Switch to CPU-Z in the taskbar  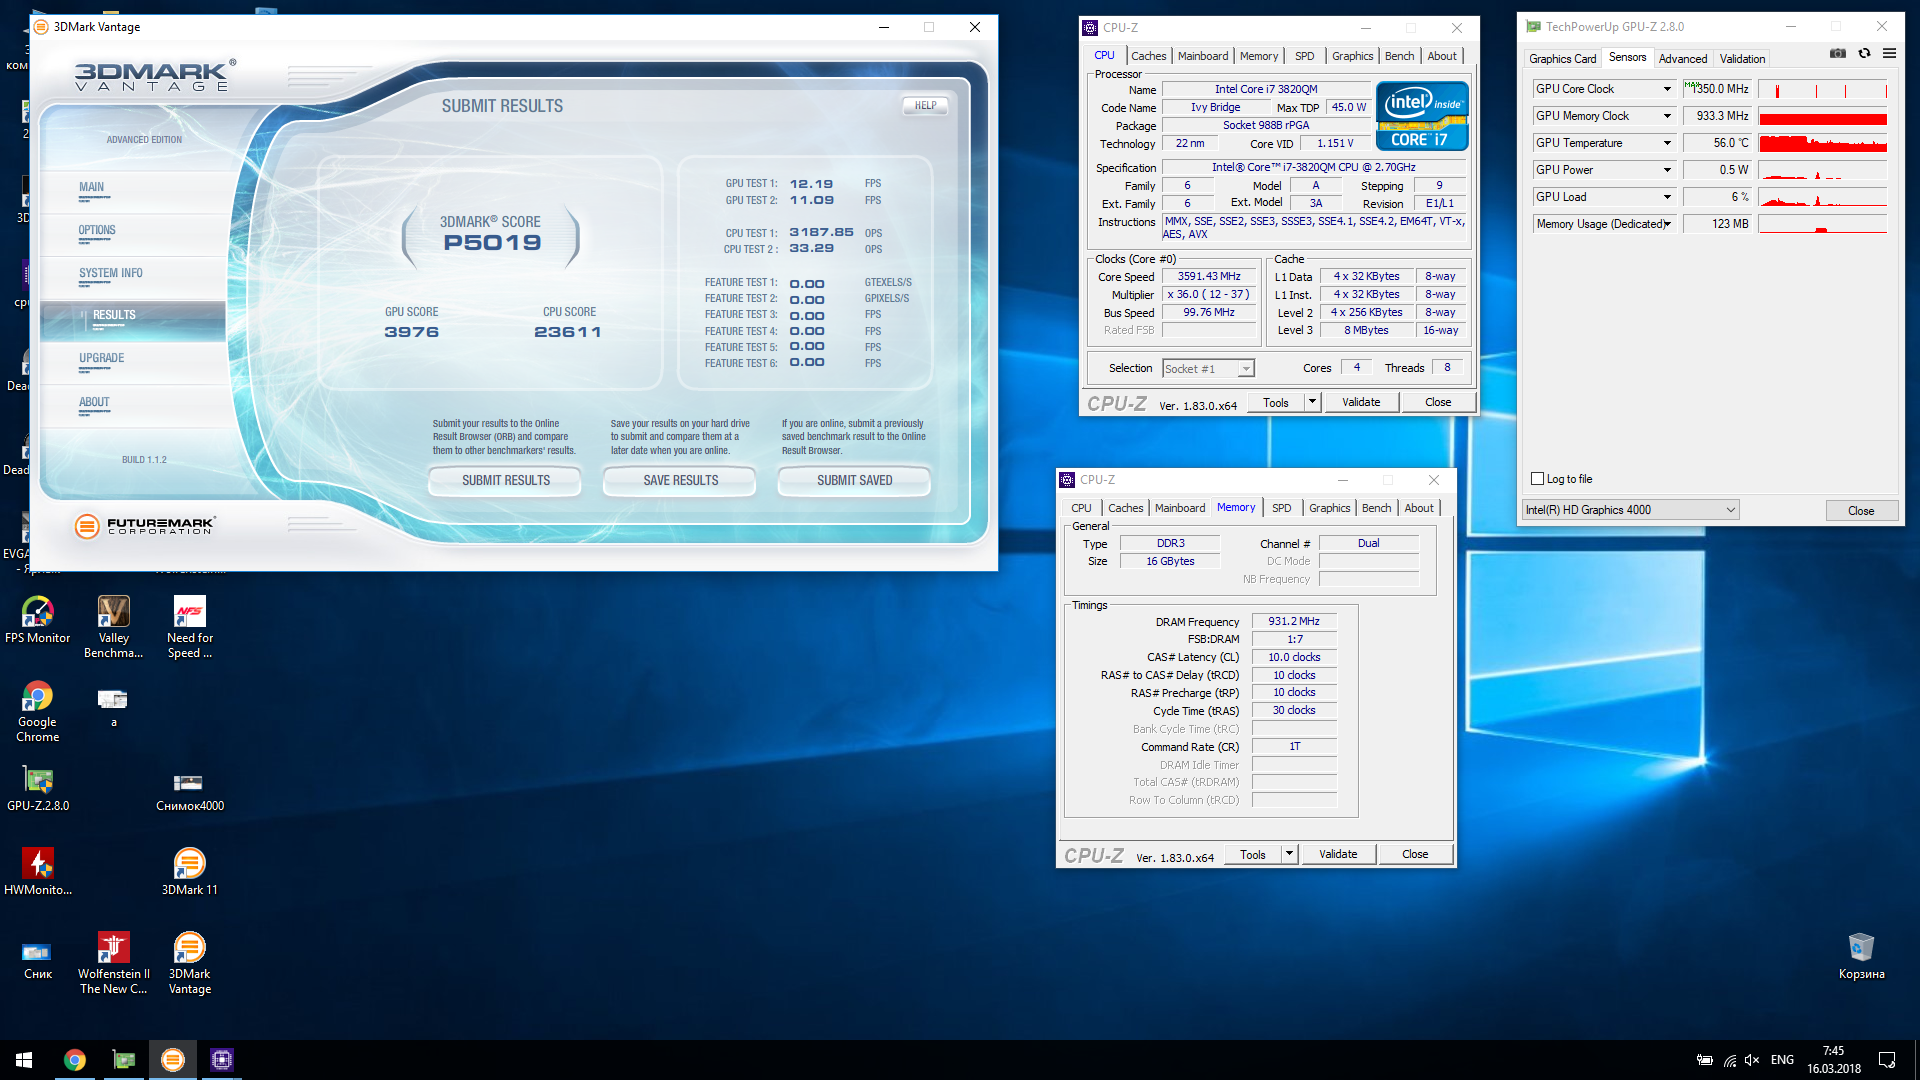point(221,1060)
